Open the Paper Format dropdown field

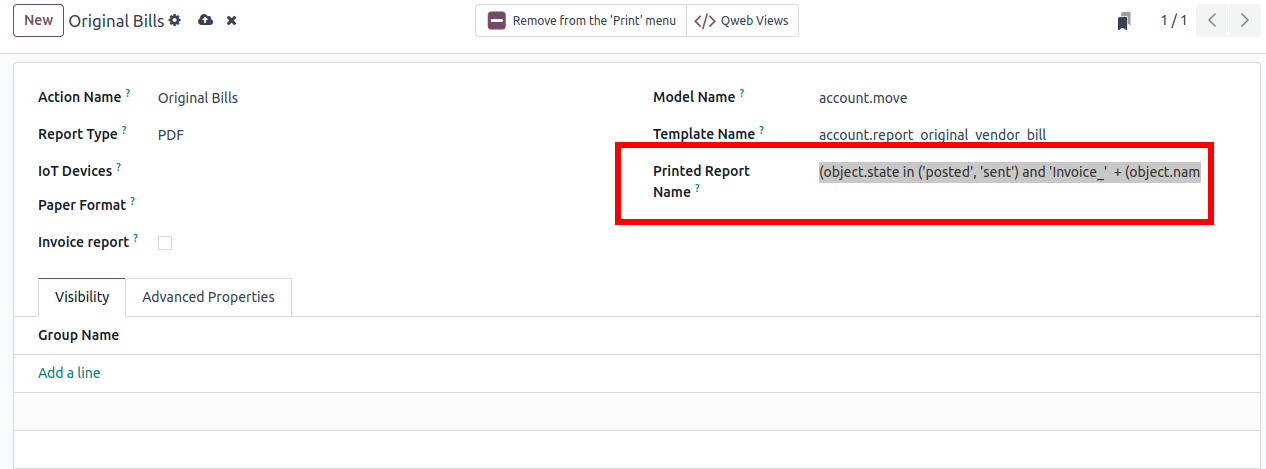coord(300,206)
